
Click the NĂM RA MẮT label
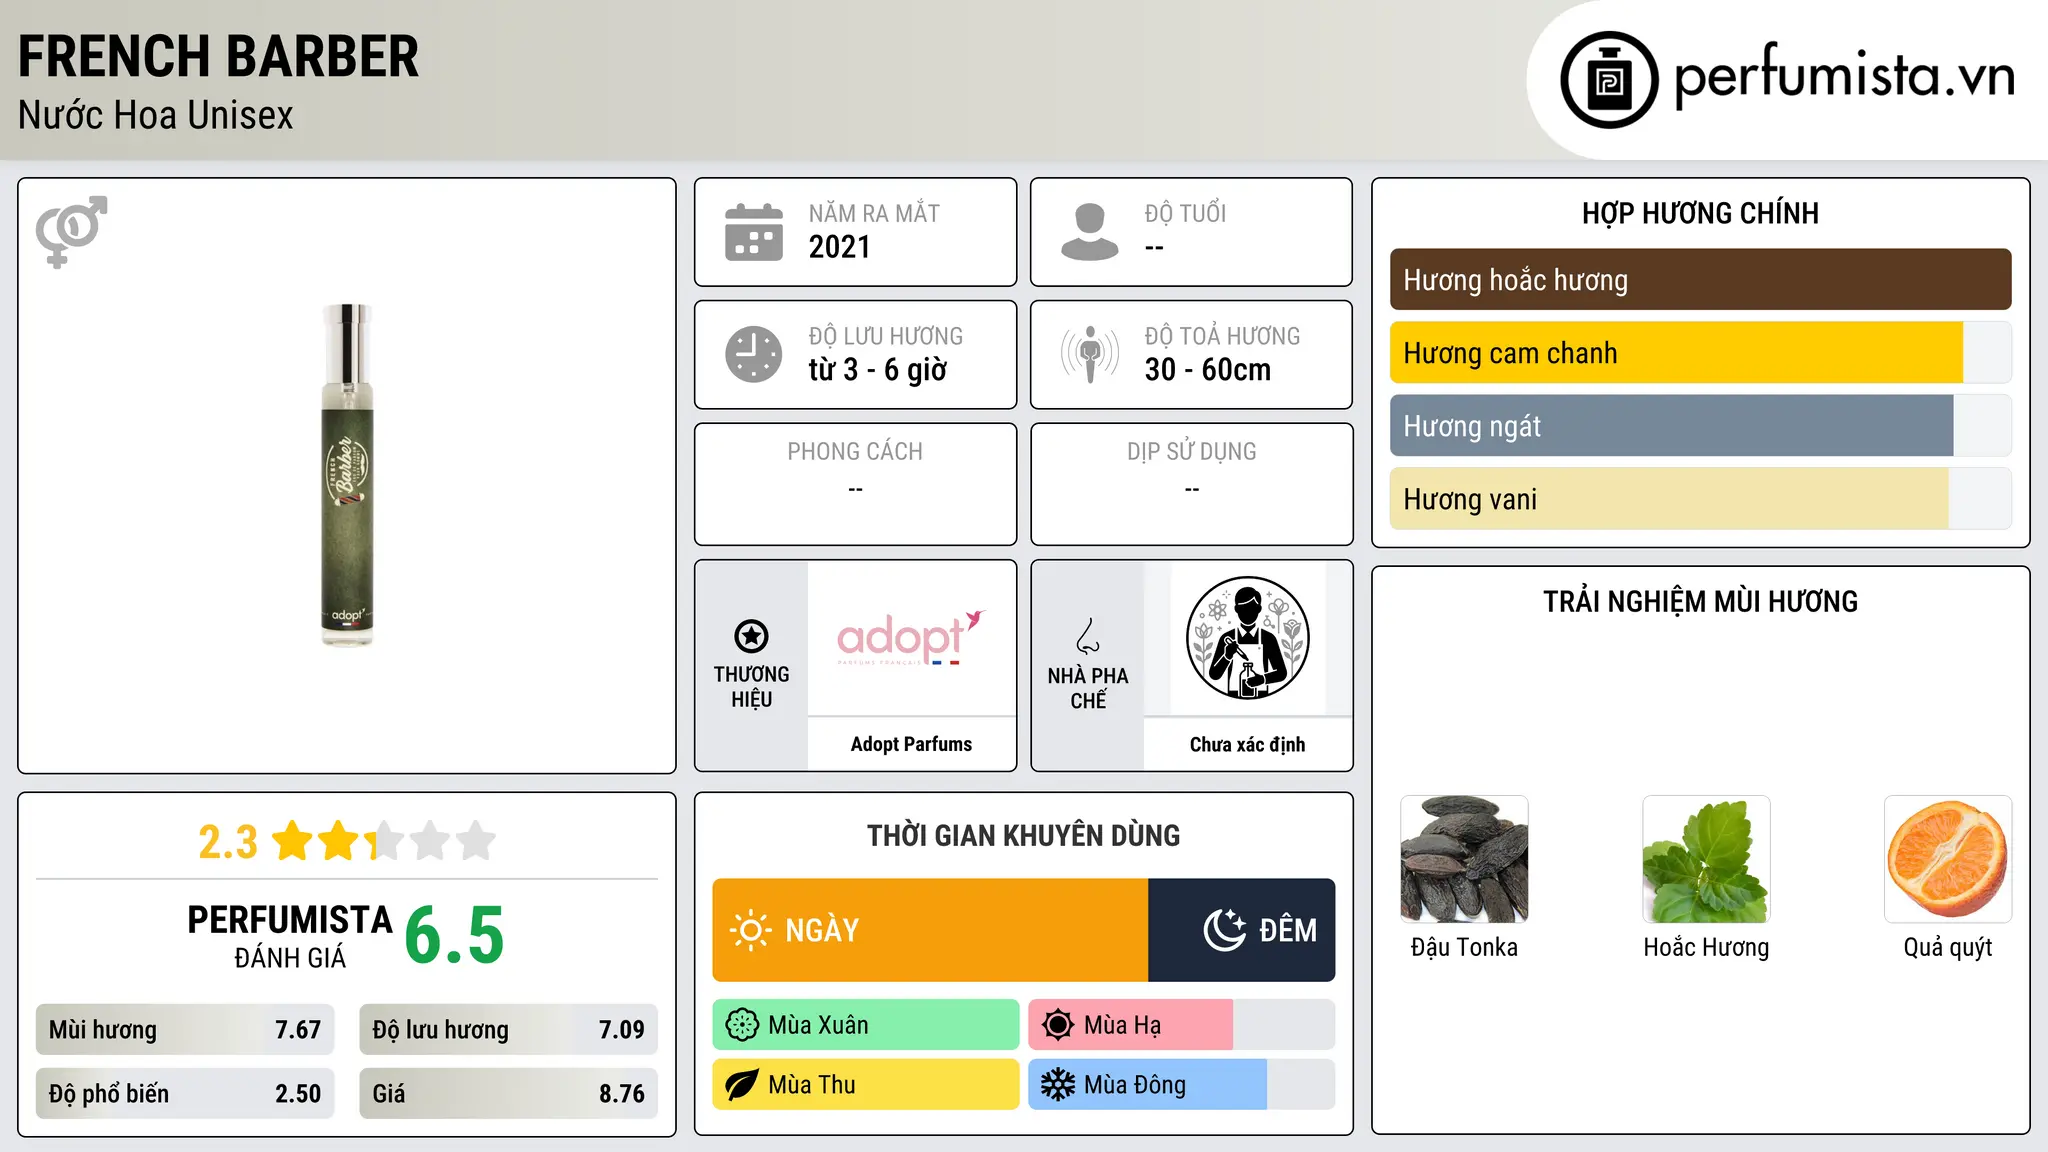click(x=874, y=213)
